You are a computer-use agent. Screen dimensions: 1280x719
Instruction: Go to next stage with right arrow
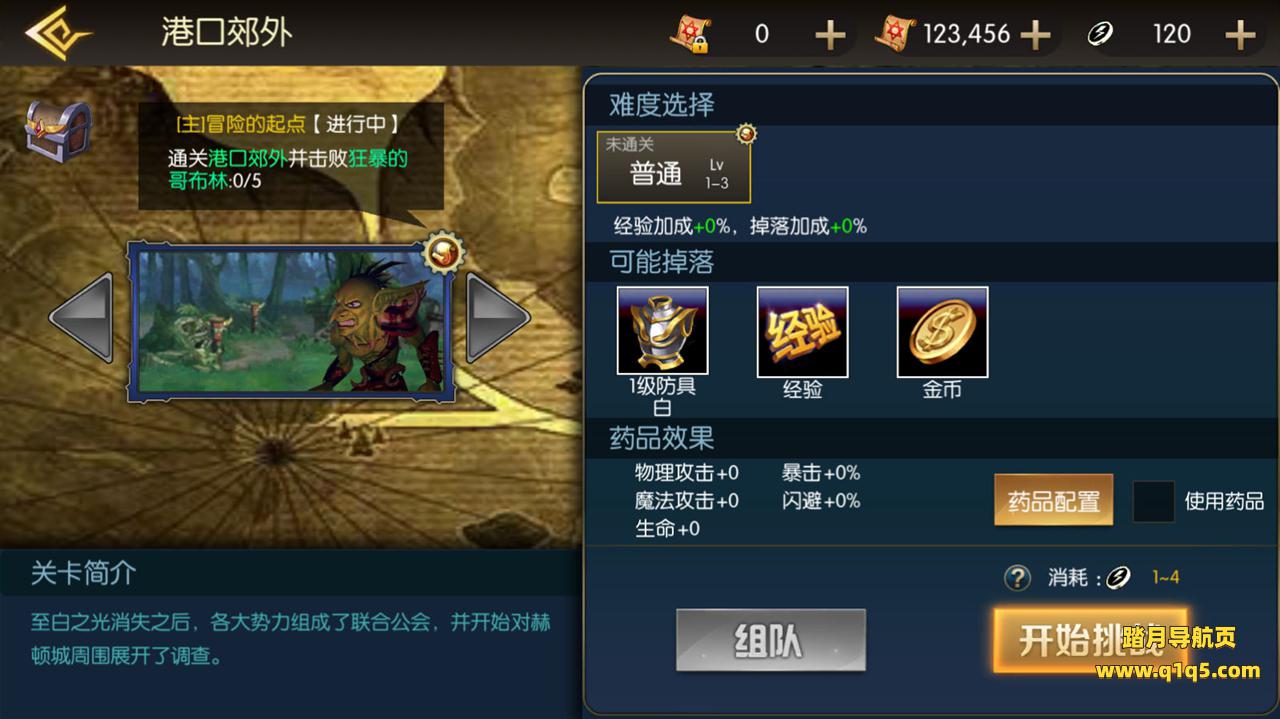click(497, 317)
